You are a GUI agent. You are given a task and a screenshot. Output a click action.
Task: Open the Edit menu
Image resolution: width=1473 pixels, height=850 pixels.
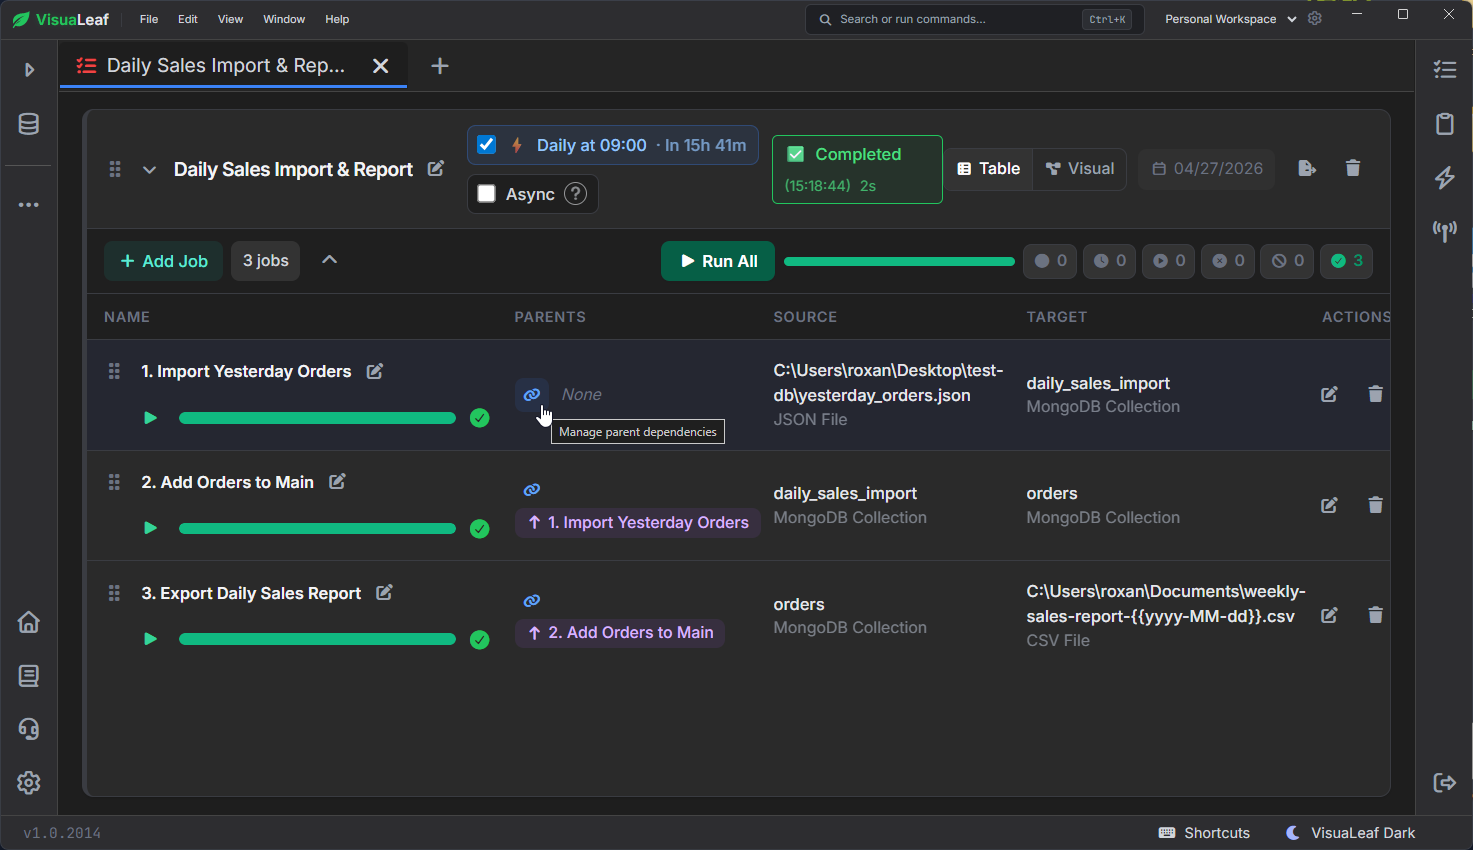pos(188,19)
